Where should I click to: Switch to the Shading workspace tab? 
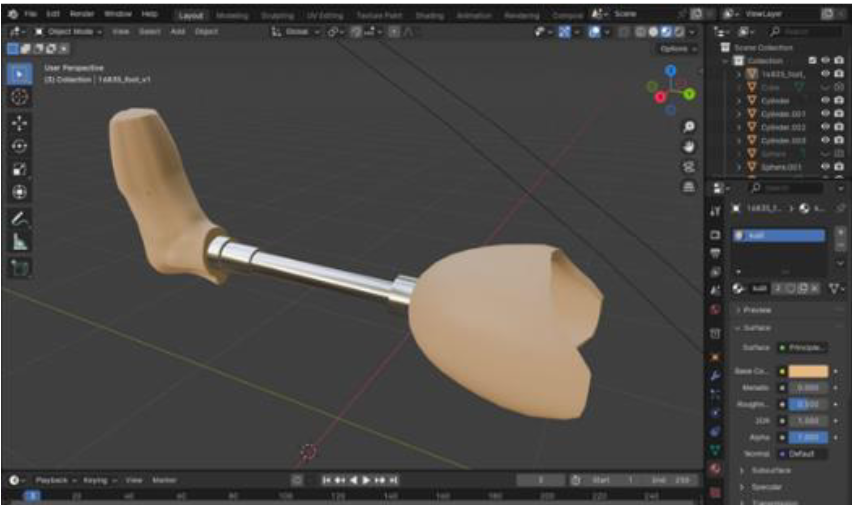pos(429,16)
